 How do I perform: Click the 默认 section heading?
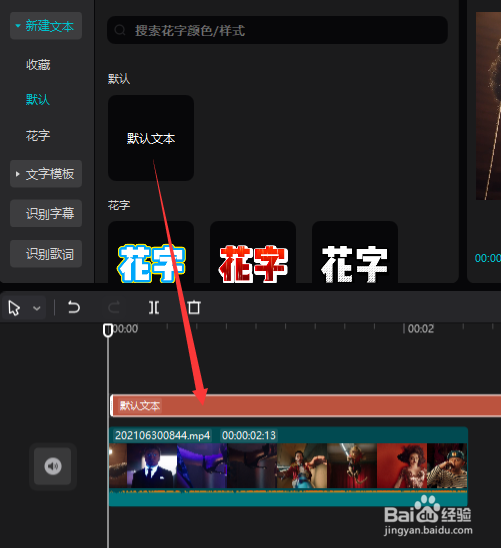(x=119, y=79)
